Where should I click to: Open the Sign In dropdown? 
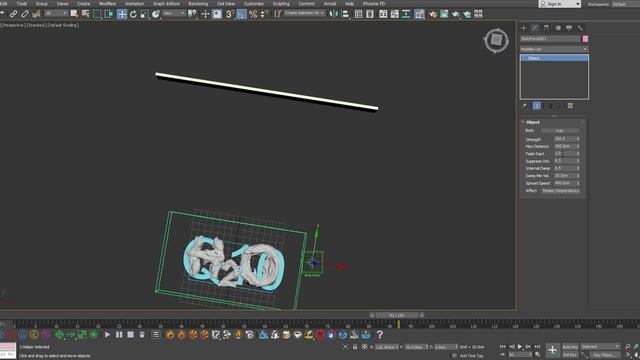[560, 4]
